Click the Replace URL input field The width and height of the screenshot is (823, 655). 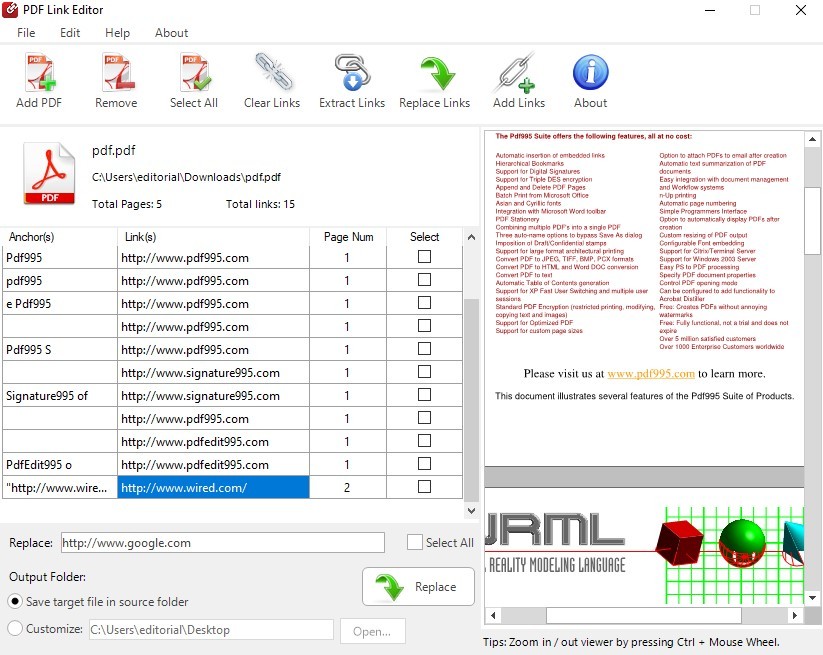(223, 543)
